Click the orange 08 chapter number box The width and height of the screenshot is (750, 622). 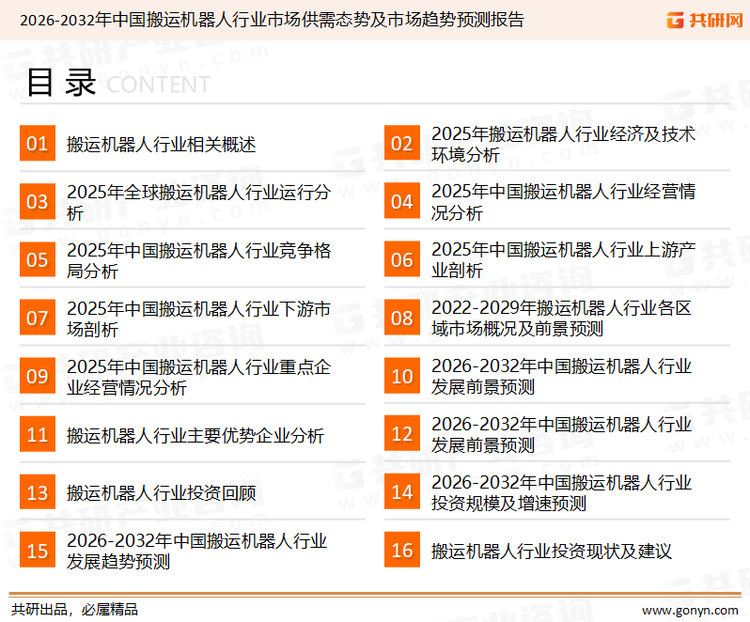pos(402,318)
